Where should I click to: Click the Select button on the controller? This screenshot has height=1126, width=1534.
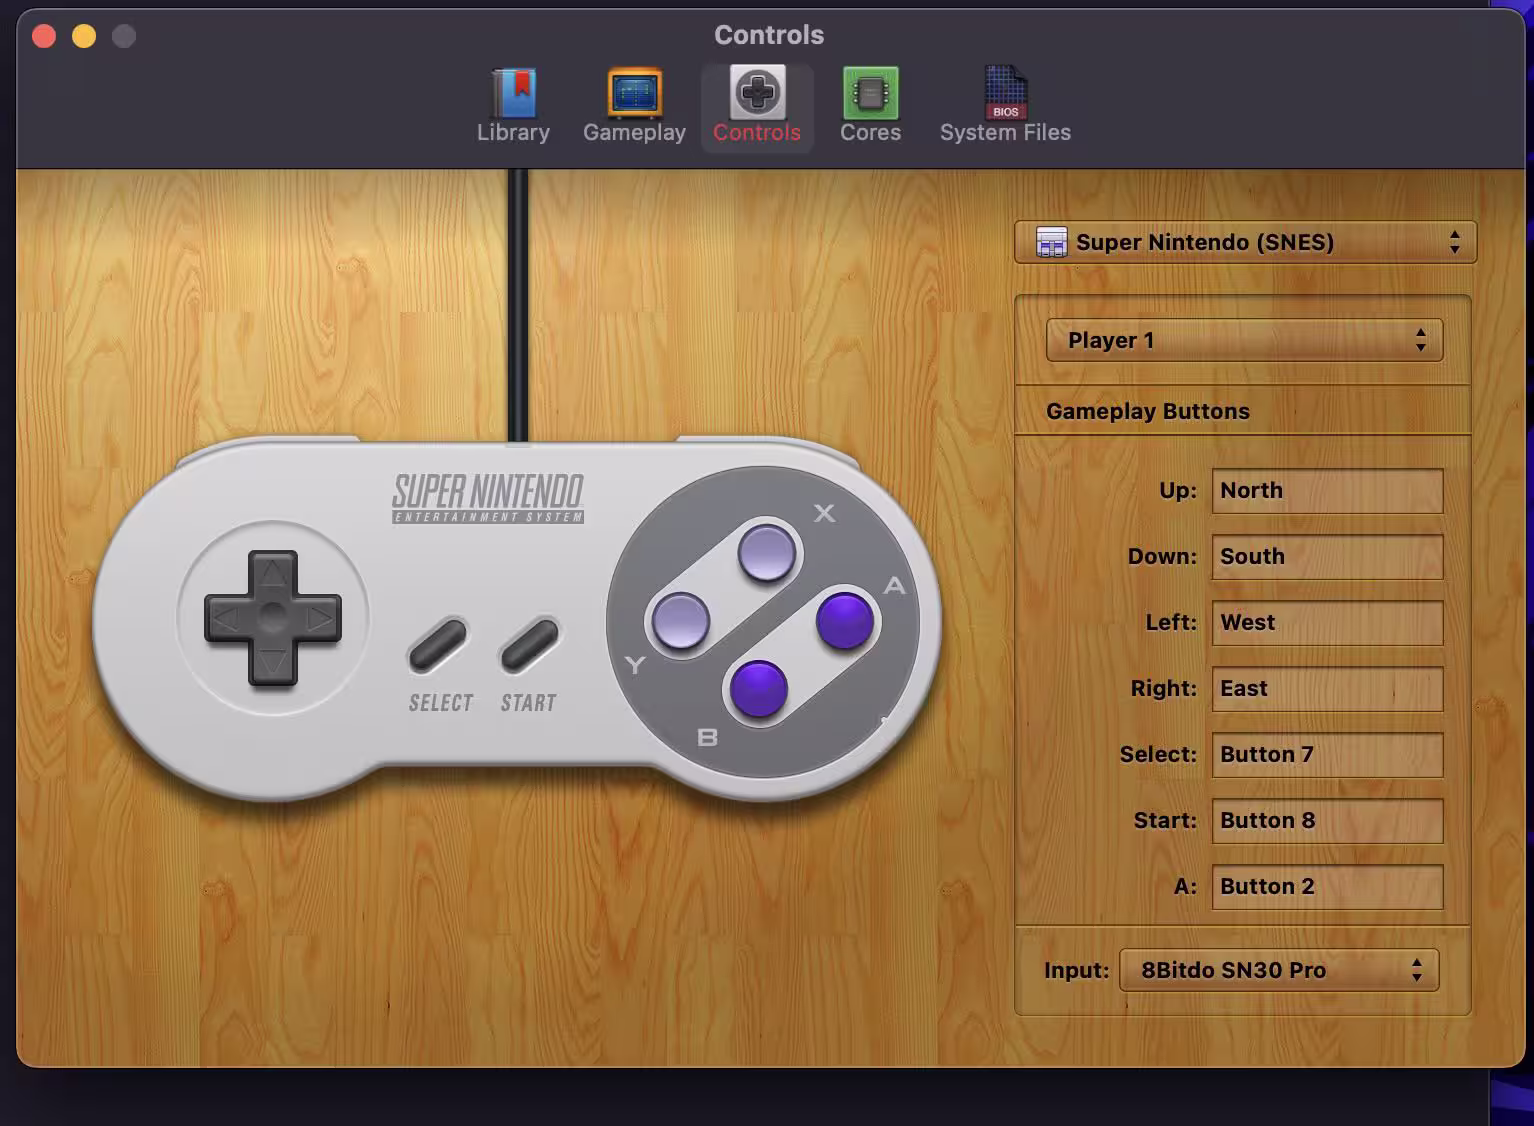point(438,645)
